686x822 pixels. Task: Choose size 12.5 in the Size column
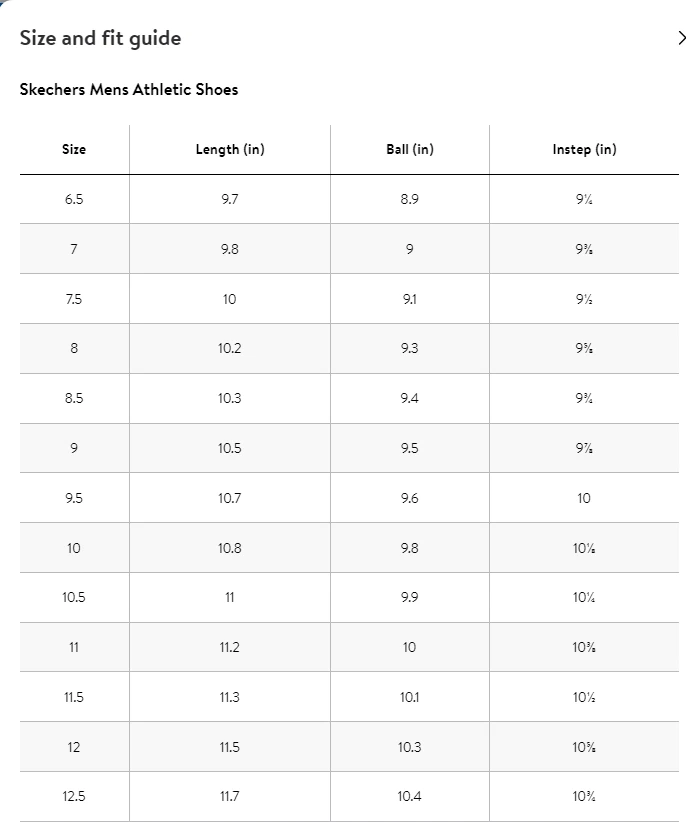click(74, 797)
